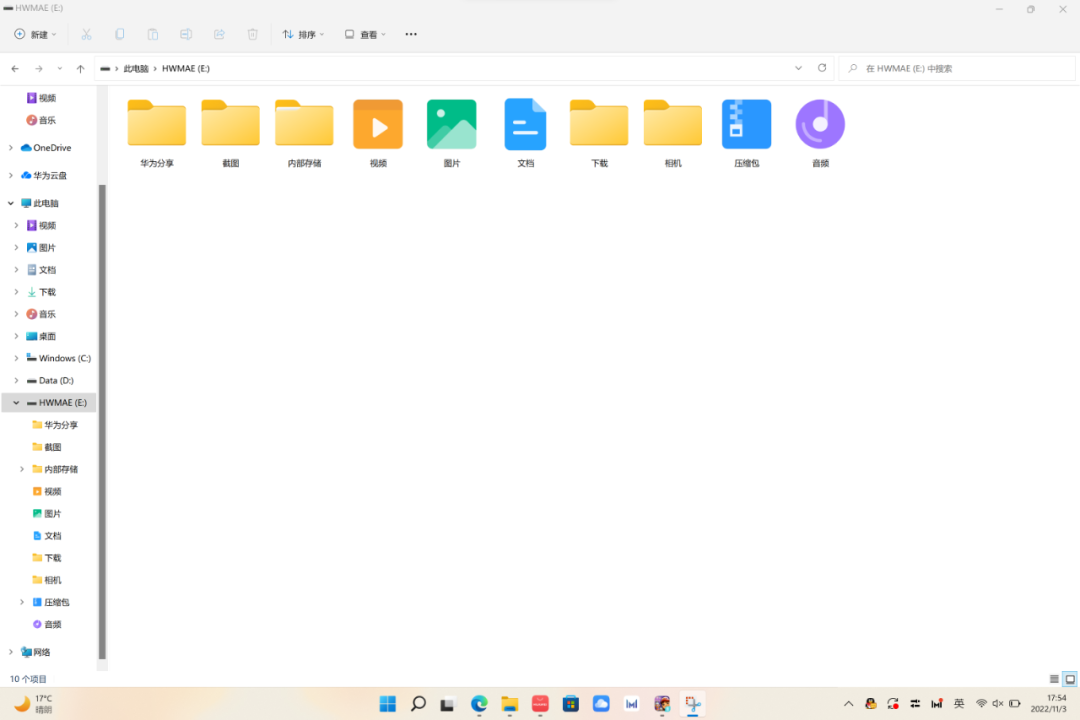Open the 文档 documents folder icon

click(x=525, y=125)
